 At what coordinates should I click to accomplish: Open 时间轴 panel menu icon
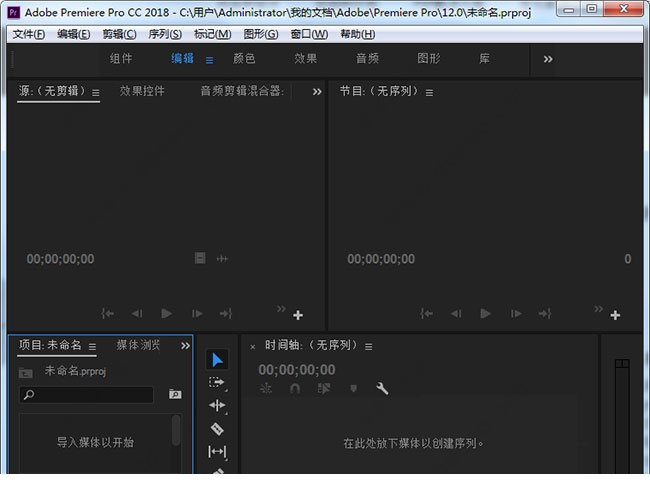point(369,347)
